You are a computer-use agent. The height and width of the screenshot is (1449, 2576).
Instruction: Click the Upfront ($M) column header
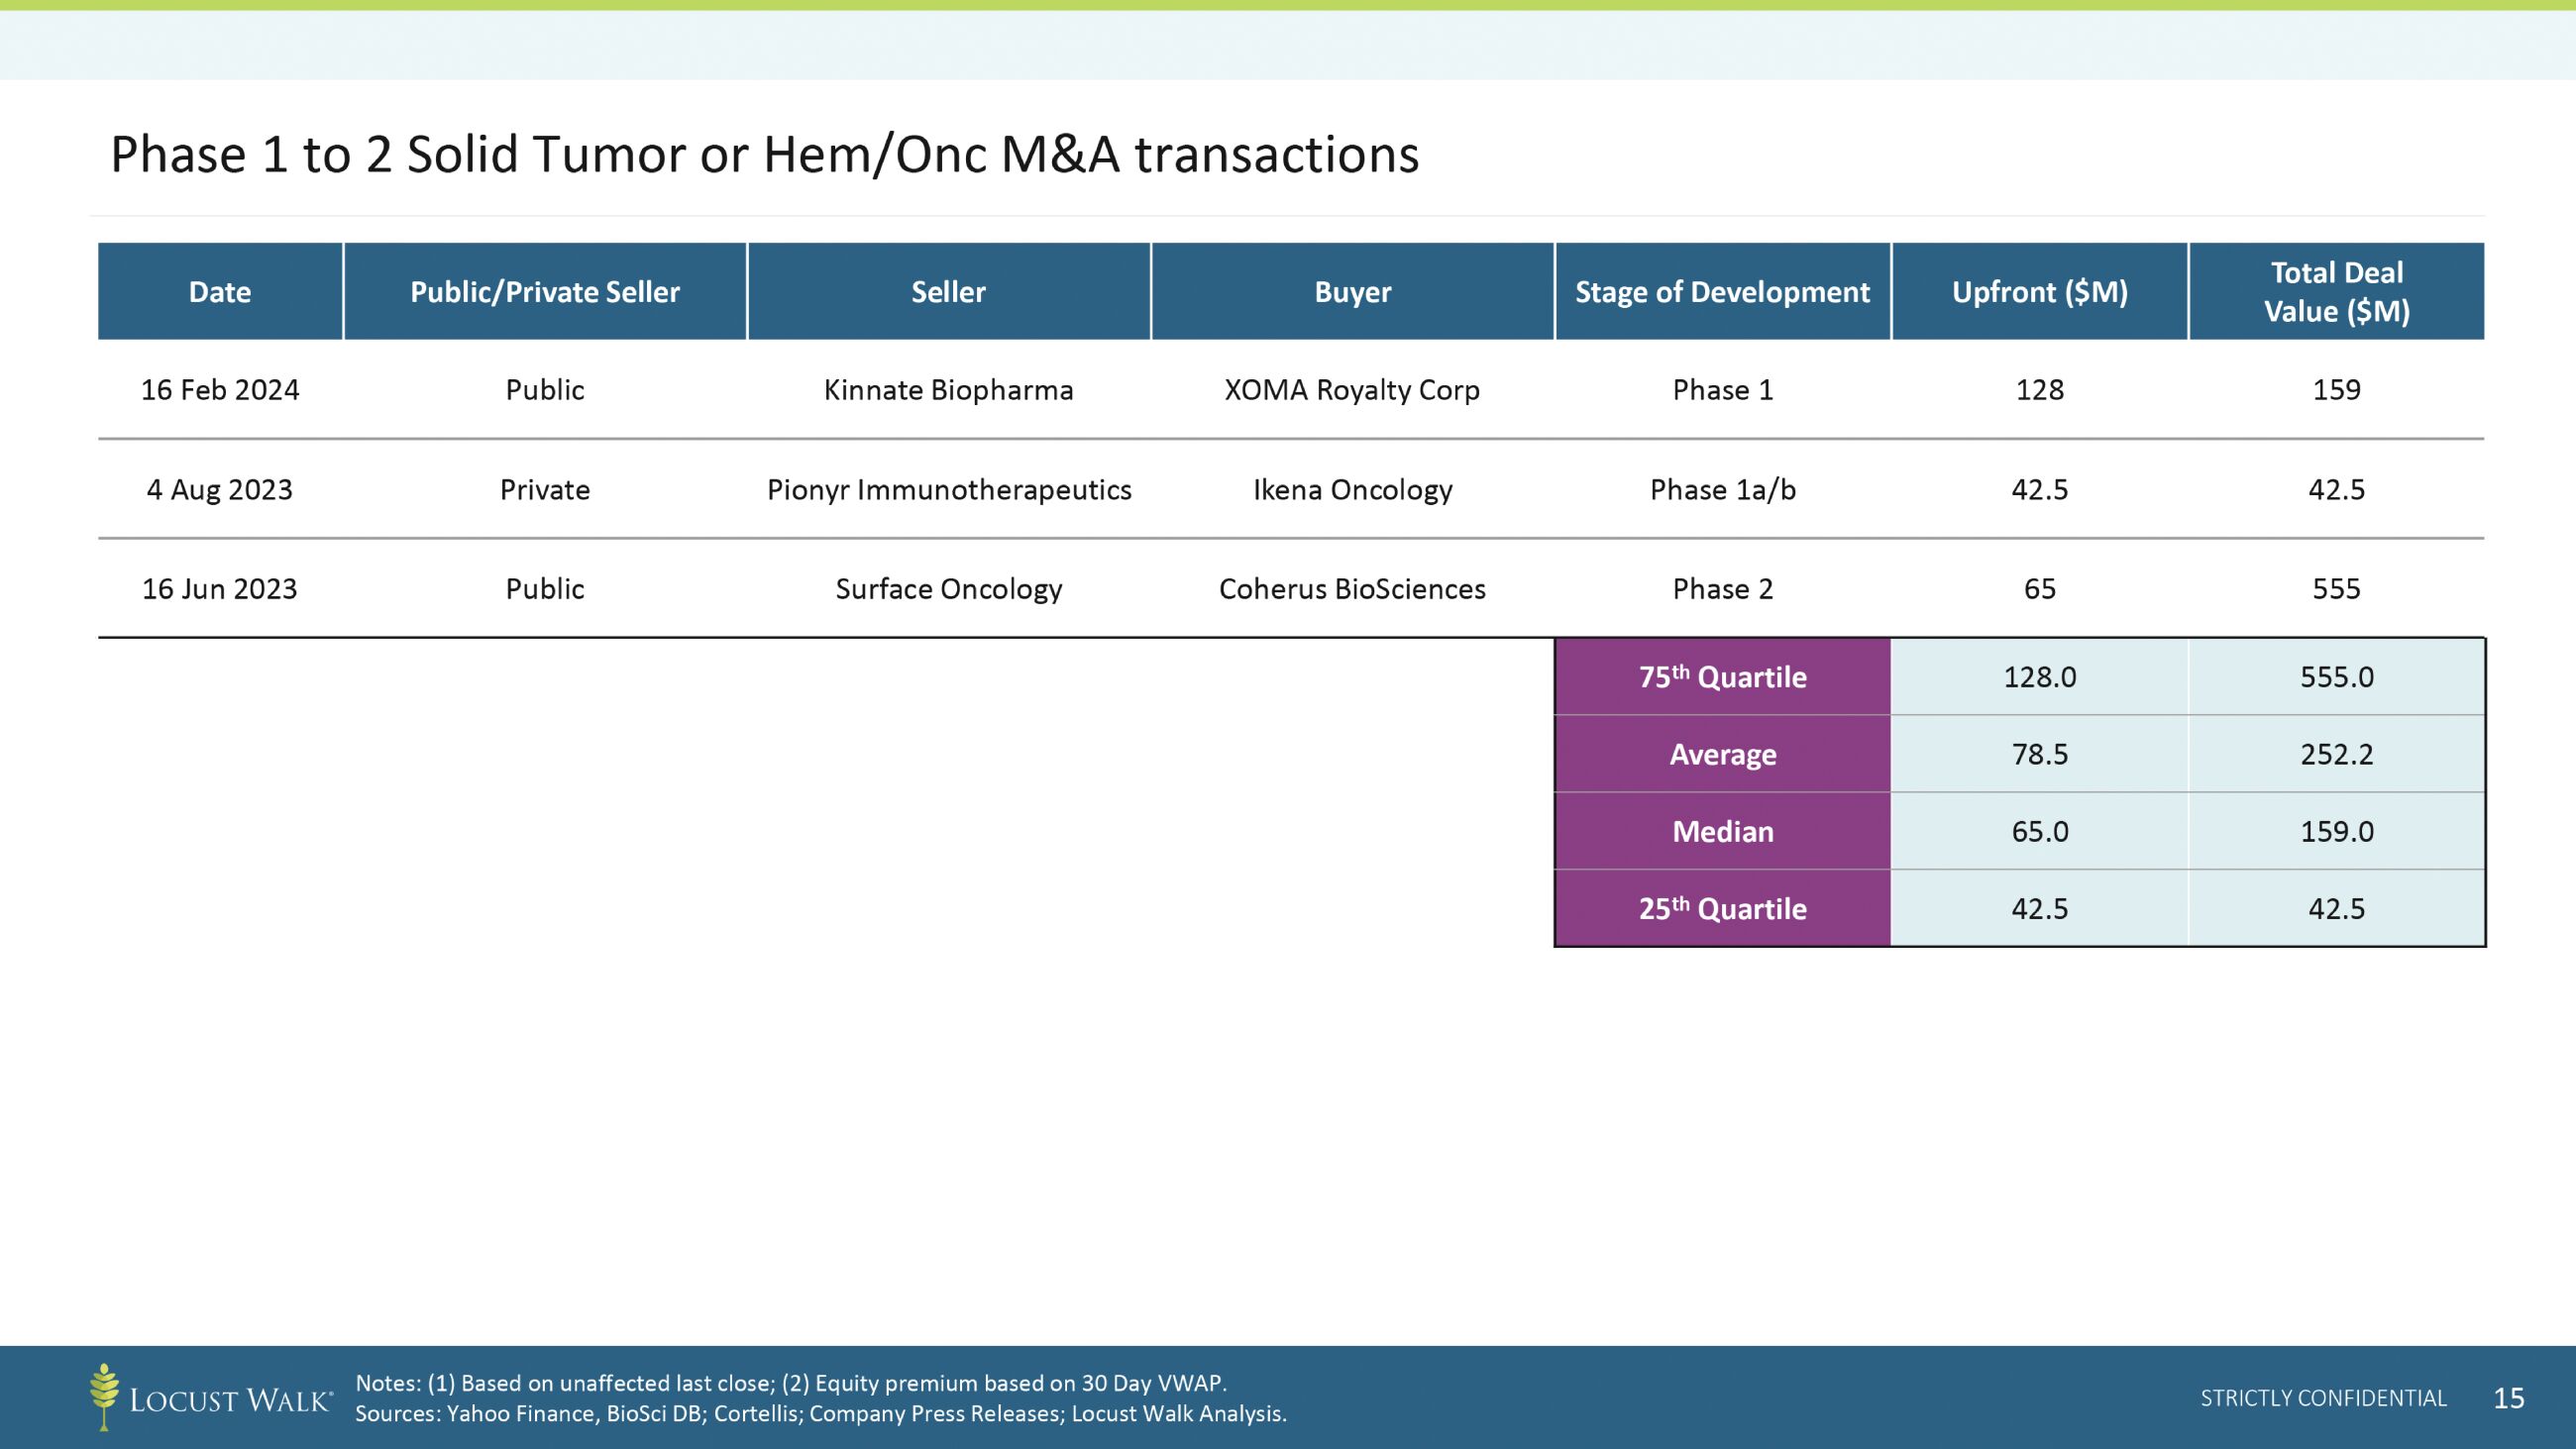pos(2039,292)
